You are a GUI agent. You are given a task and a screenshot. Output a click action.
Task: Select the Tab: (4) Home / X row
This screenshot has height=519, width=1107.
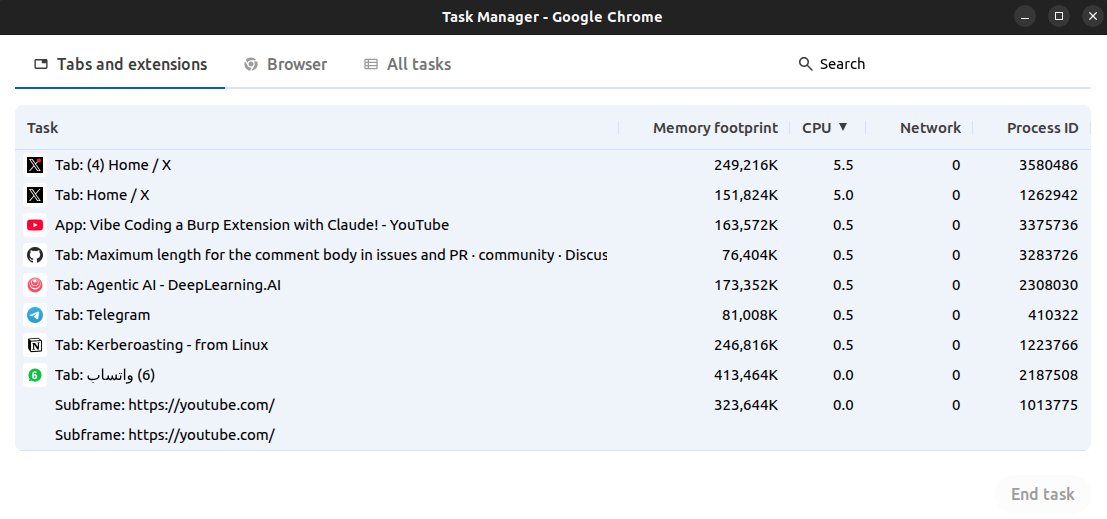click(x=553, y=165)
